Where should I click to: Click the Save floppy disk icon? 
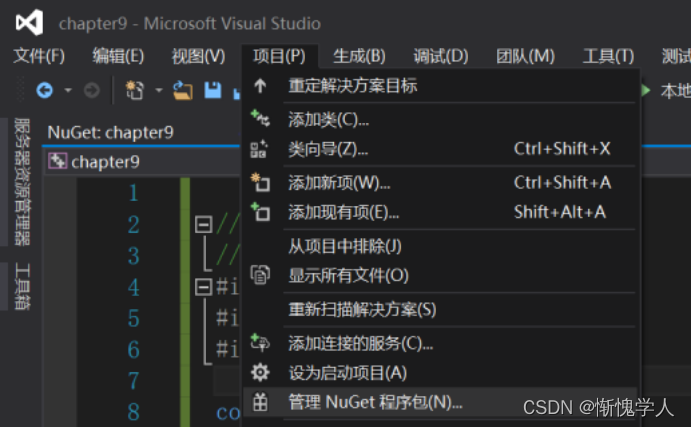(x=213, y=90)
